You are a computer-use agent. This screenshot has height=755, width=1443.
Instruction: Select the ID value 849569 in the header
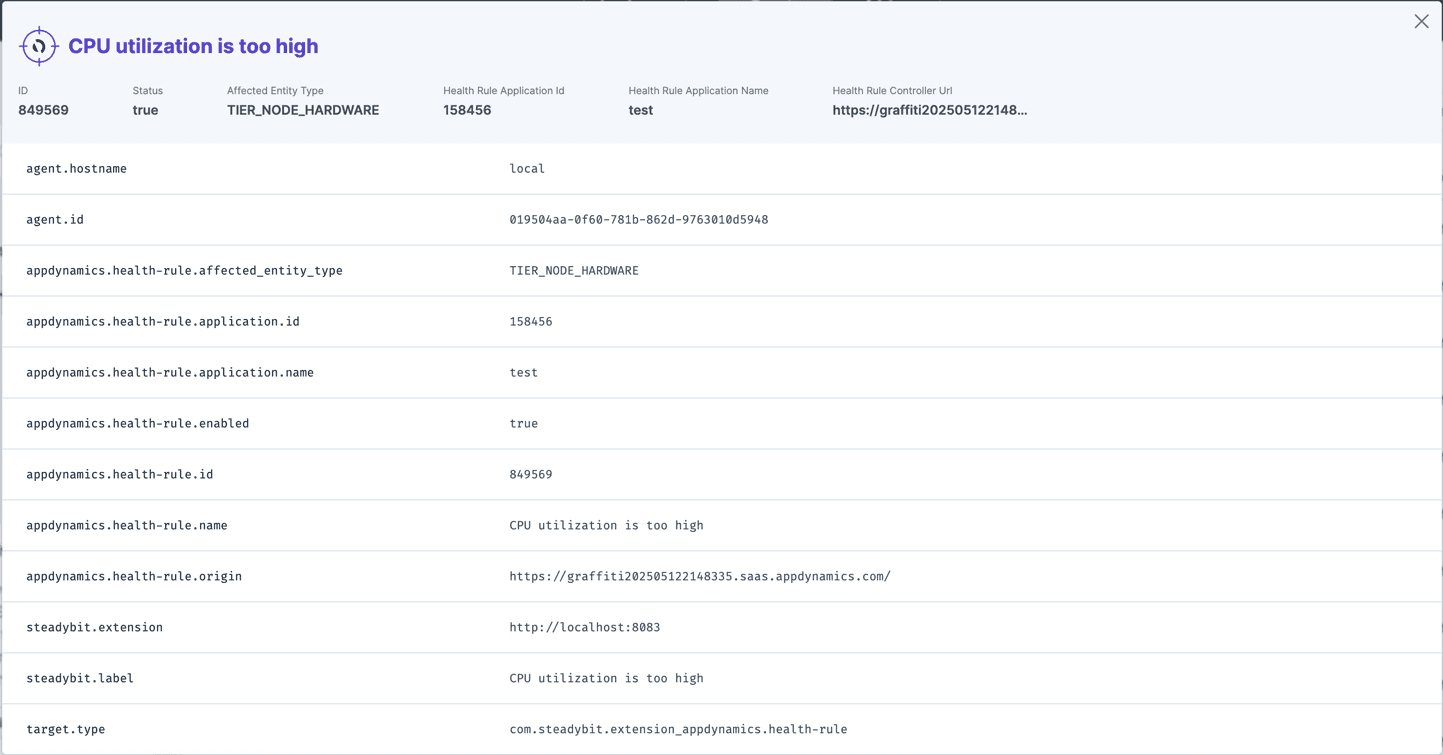[x=43, y=110]
